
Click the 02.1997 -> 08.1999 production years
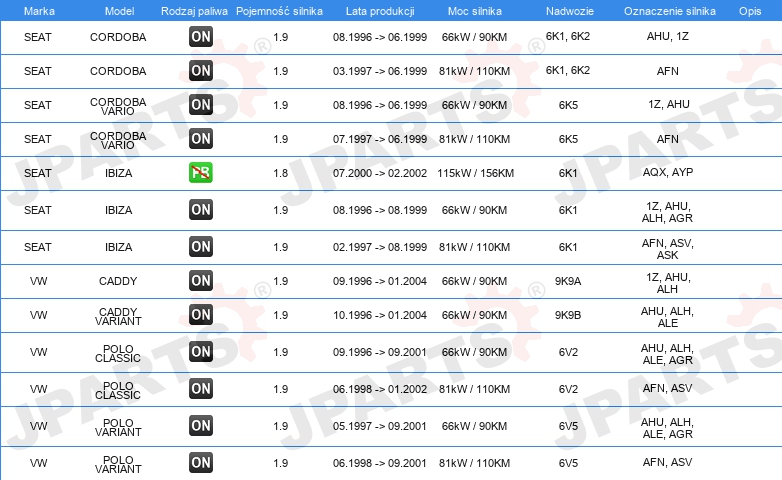[x=380, y=247]
